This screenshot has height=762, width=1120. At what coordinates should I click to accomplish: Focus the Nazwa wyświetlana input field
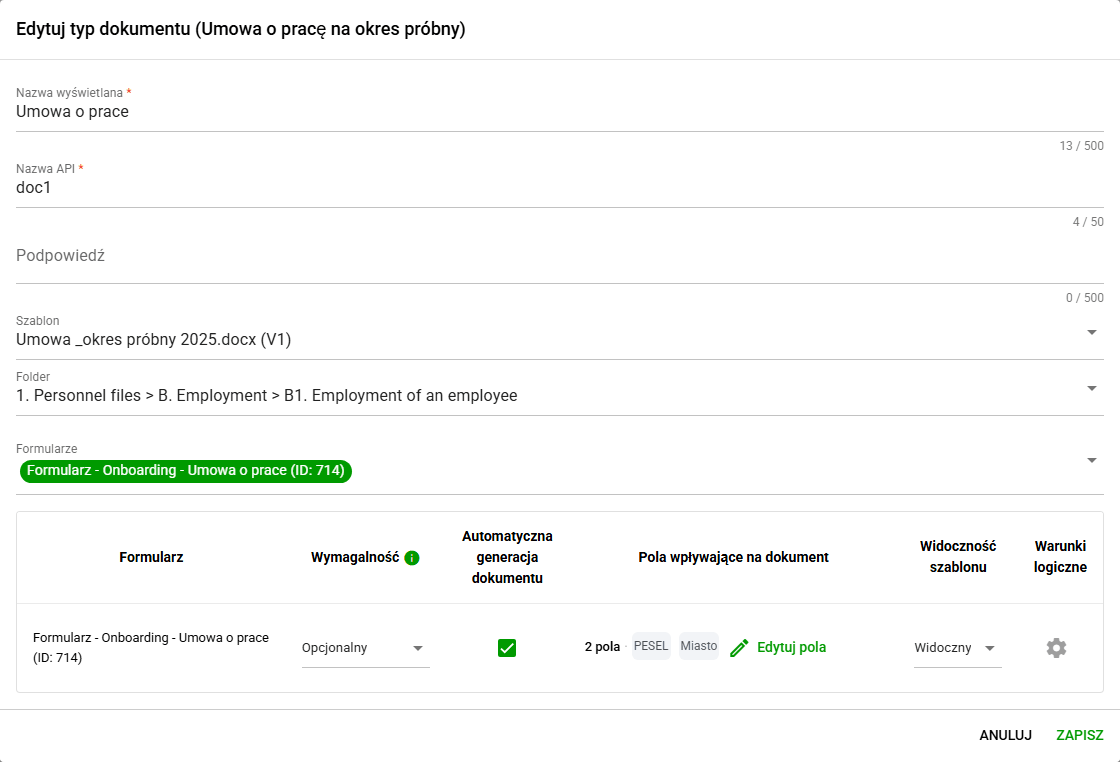coord(559,111)
